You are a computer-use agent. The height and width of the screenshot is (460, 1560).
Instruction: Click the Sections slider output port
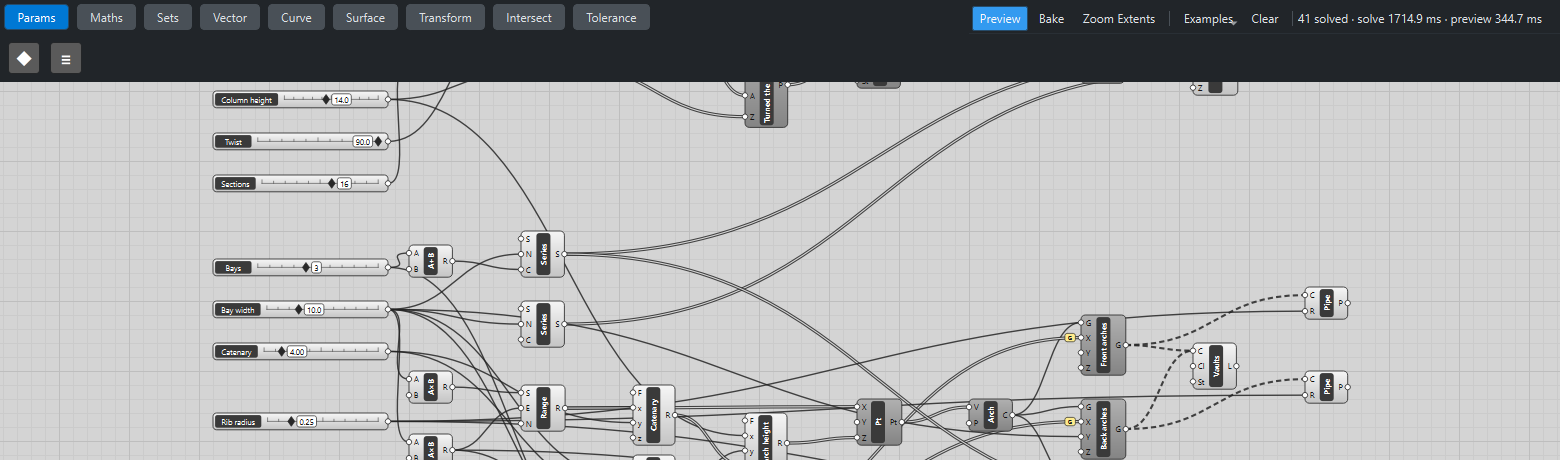(388, 183)
